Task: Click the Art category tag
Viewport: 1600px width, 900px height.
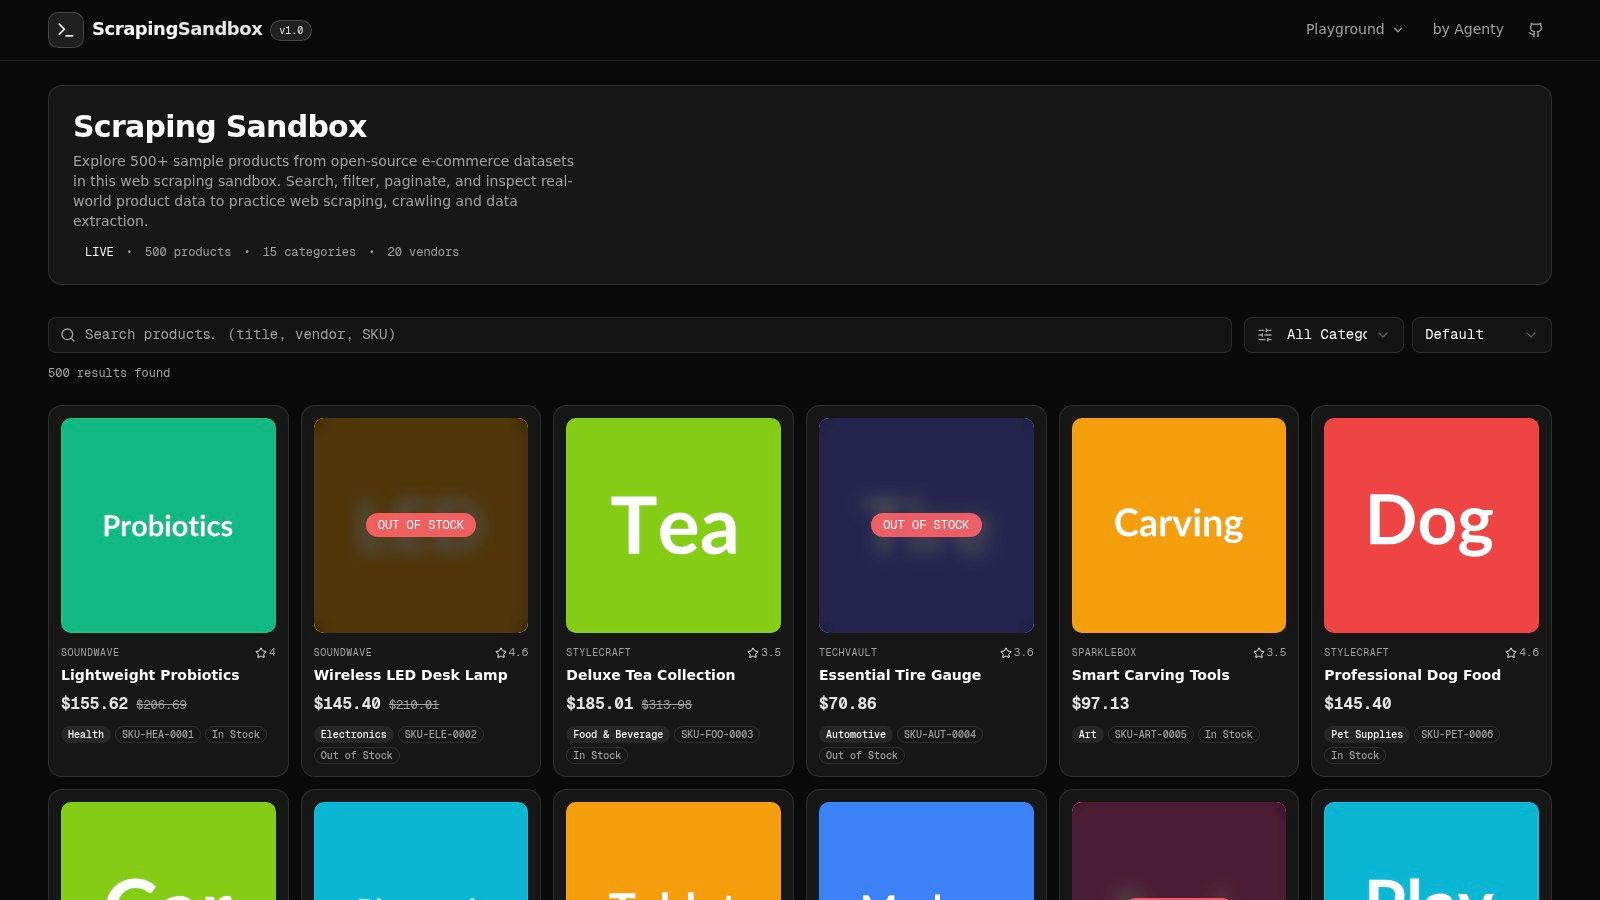Action: click(x=1087, y=735)
